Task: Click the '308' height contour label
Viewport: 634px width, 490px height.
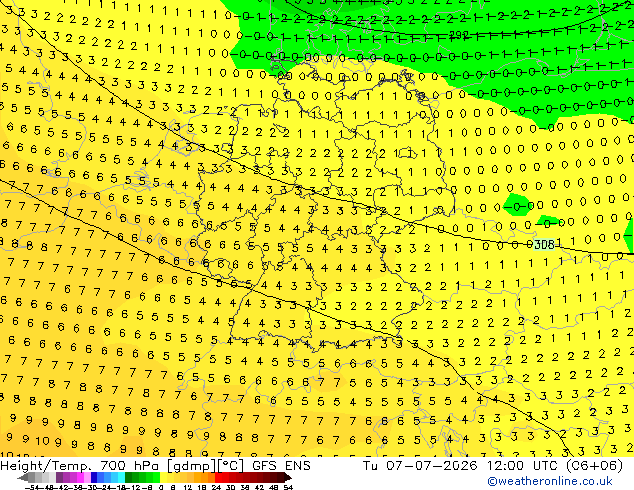Action: point(544,245)
